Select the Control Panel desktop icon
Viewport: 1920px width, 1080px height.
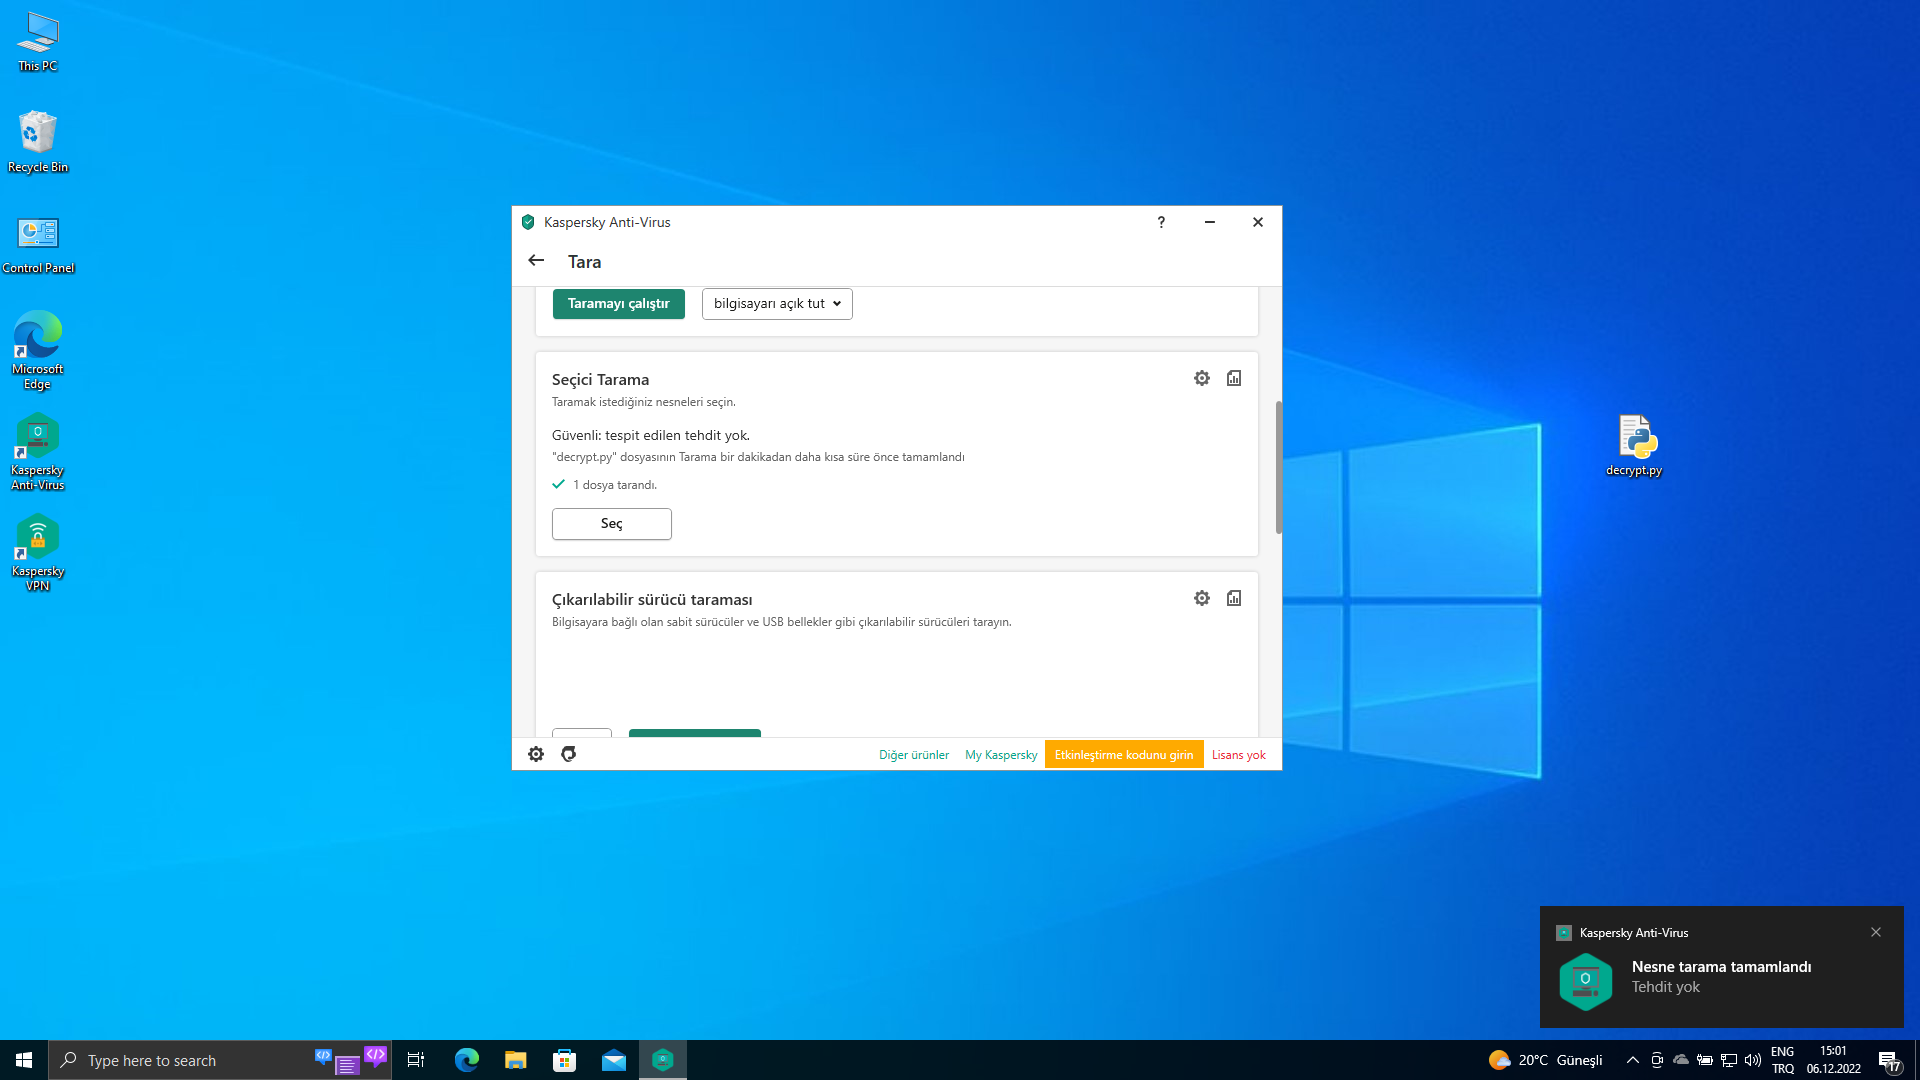tap(38, 245)
